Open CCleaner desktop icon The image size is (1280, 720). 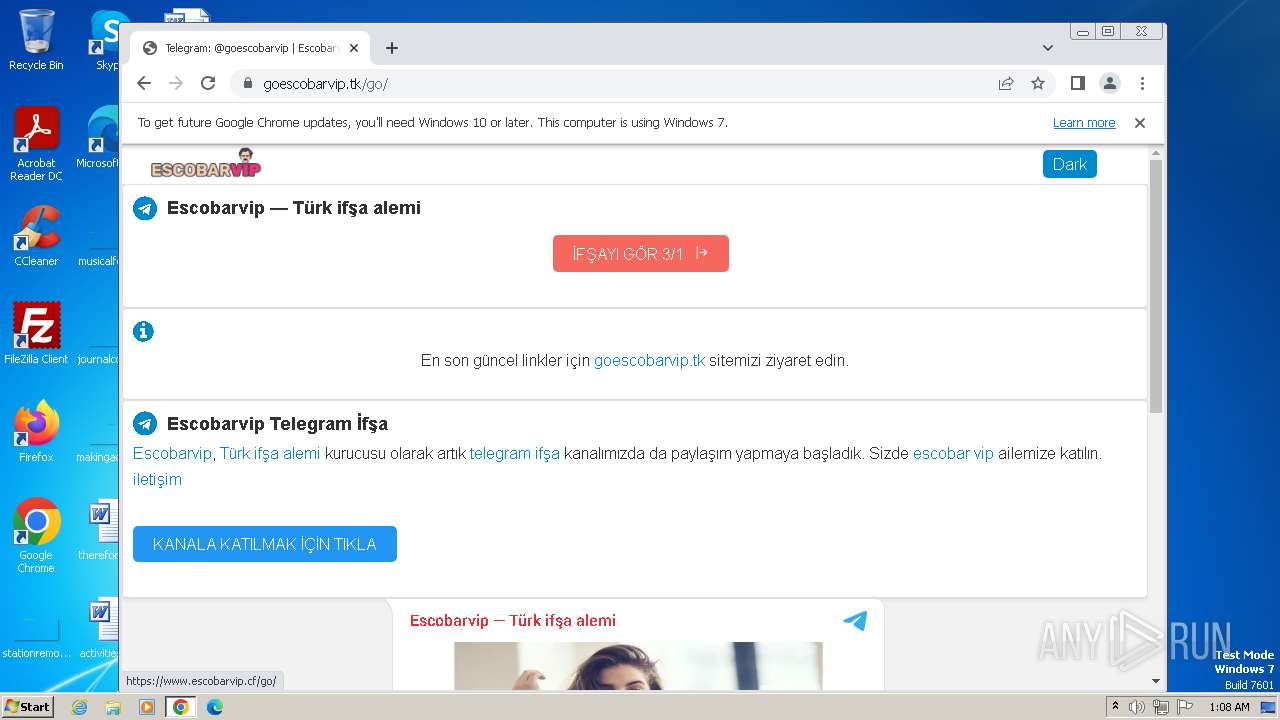tap(36, 236)
